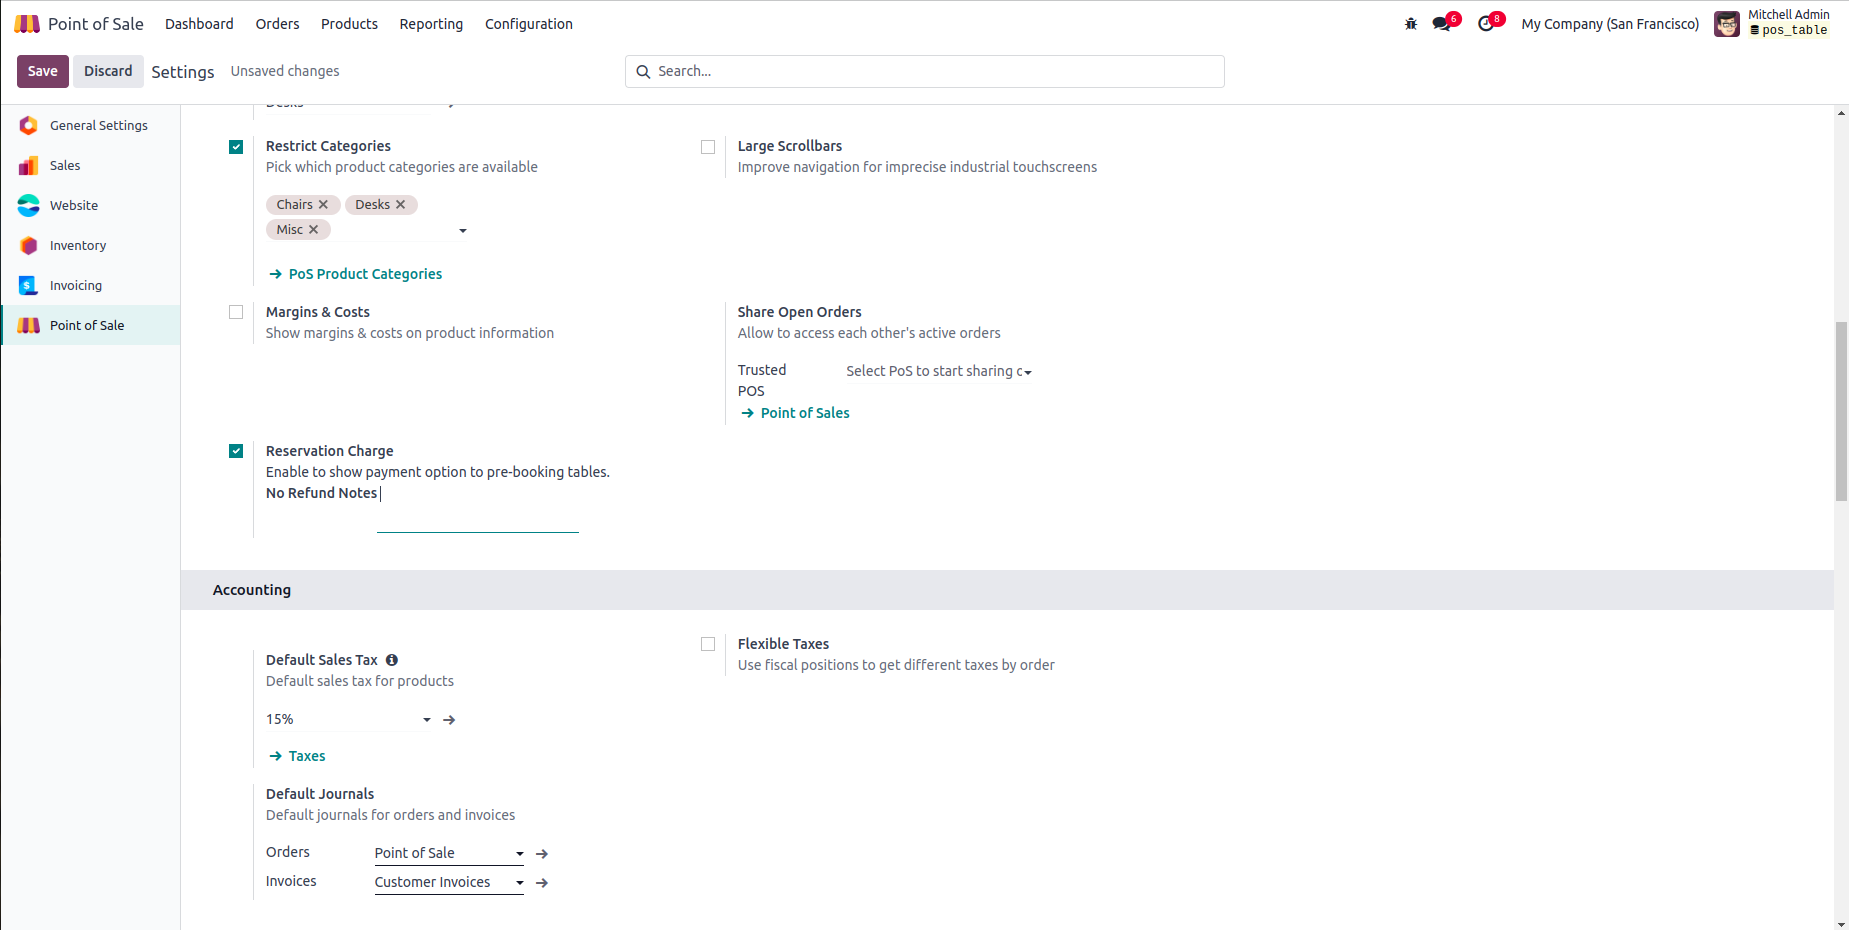
Task: Save the settings changes
Action: click(x=42, y=71)
